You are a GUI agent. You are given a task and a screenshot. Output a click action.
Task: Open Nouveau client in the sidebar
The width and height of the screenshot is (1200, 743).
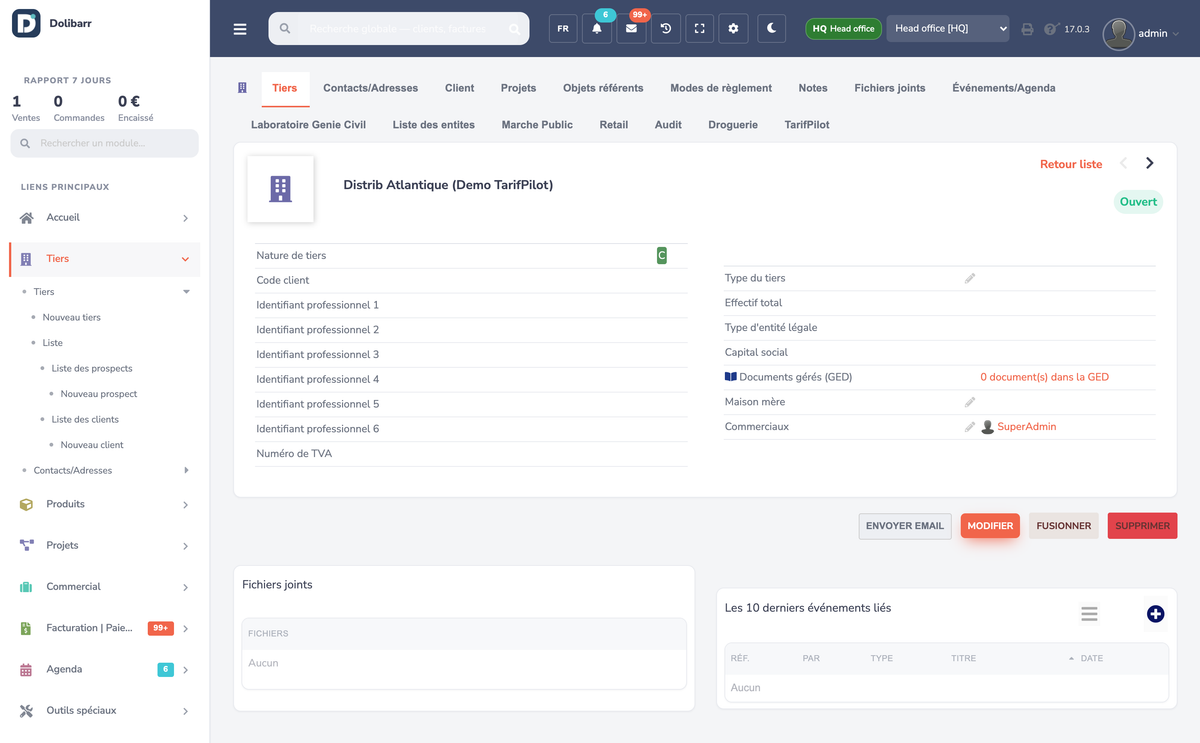click(92, 445)
